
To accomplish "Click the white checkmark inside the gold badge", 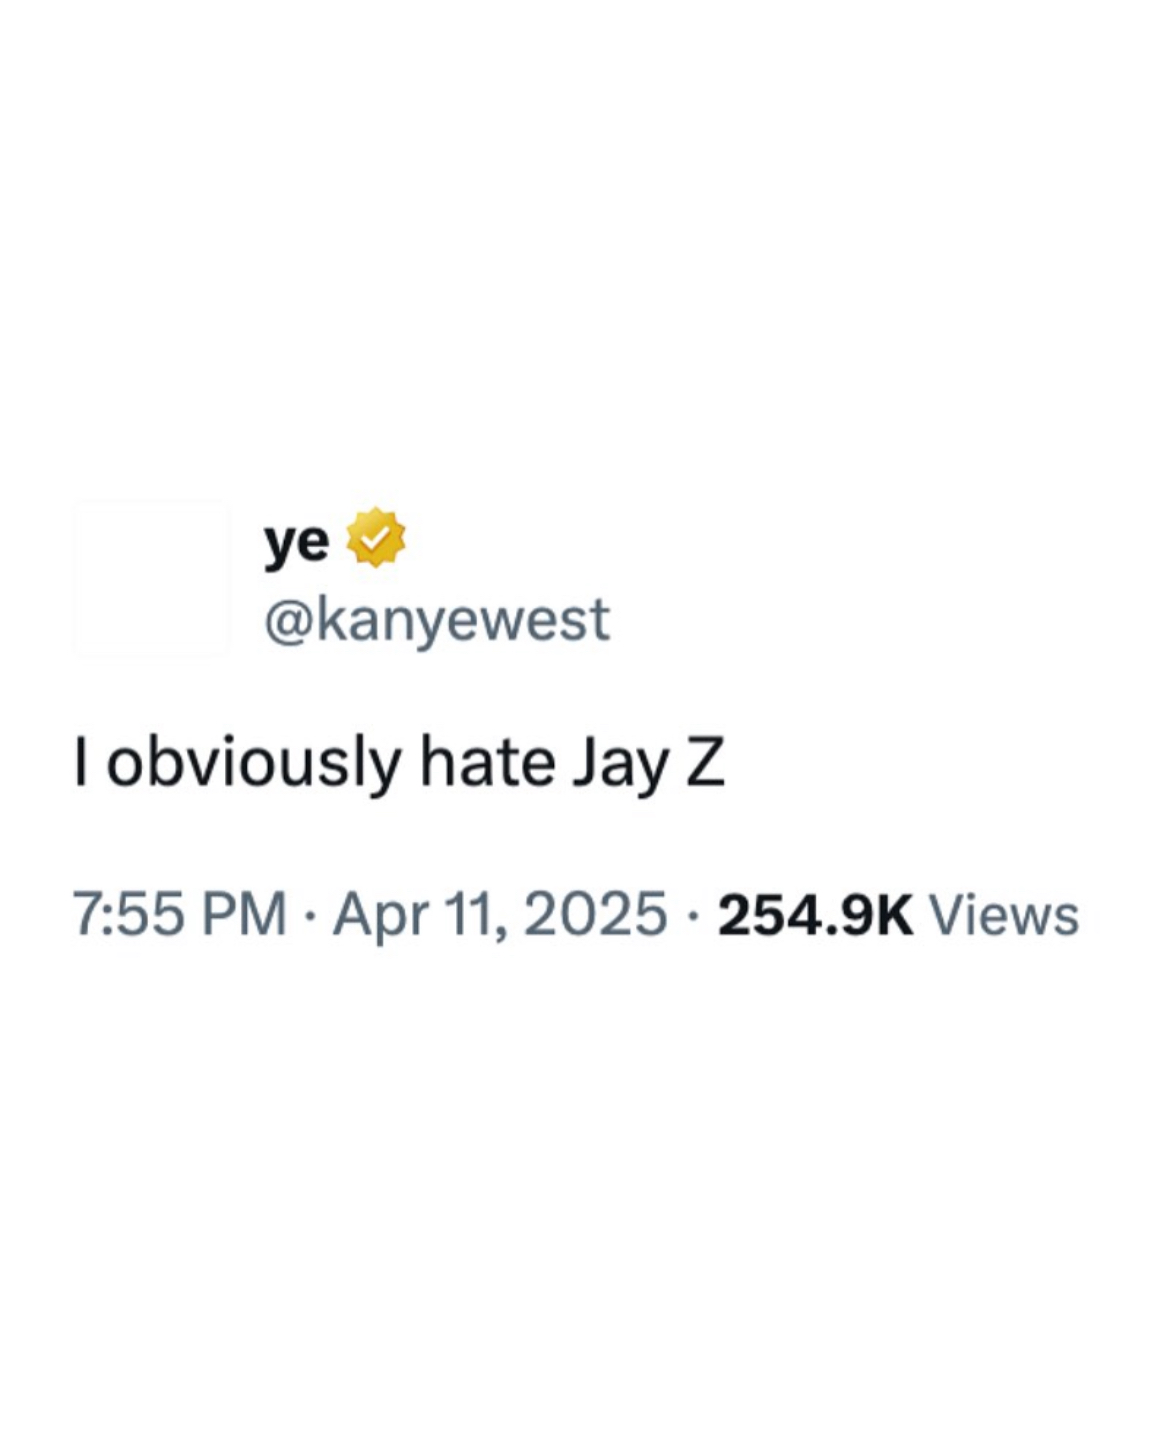I will 376,539.
